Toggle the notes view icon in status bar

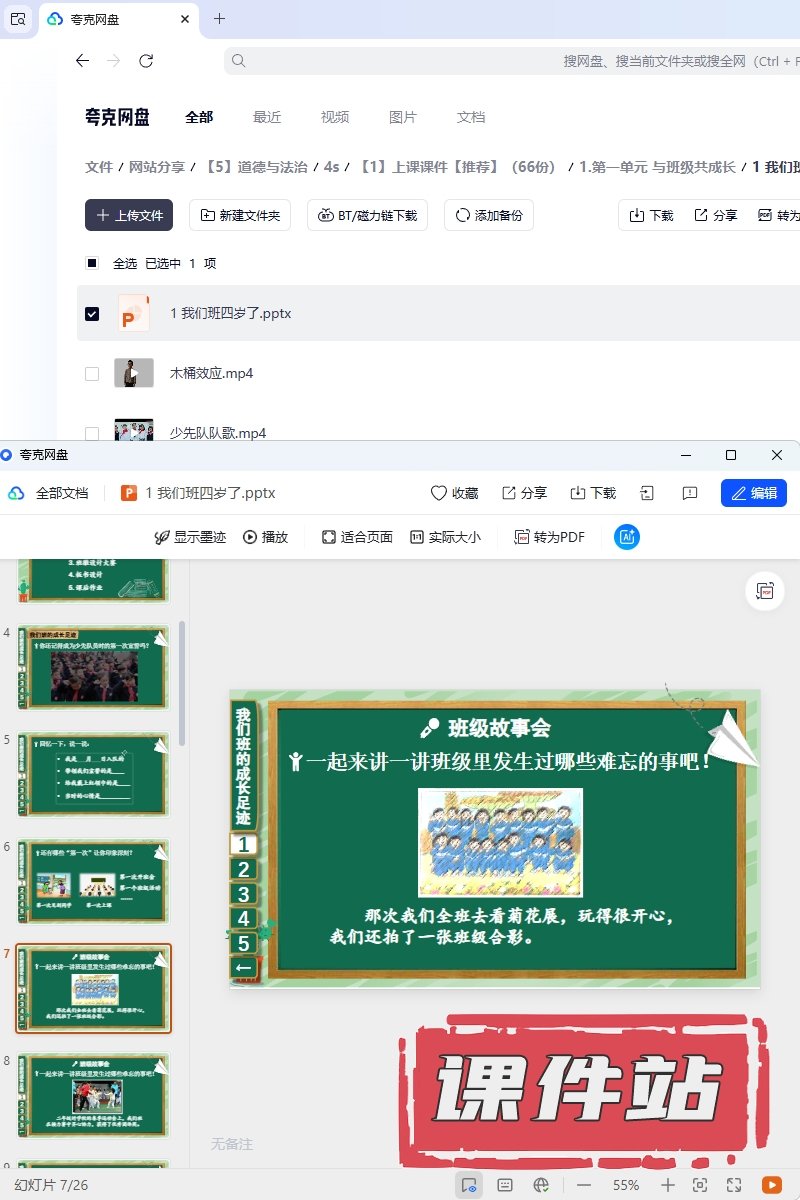click(x=505, y=1185)
